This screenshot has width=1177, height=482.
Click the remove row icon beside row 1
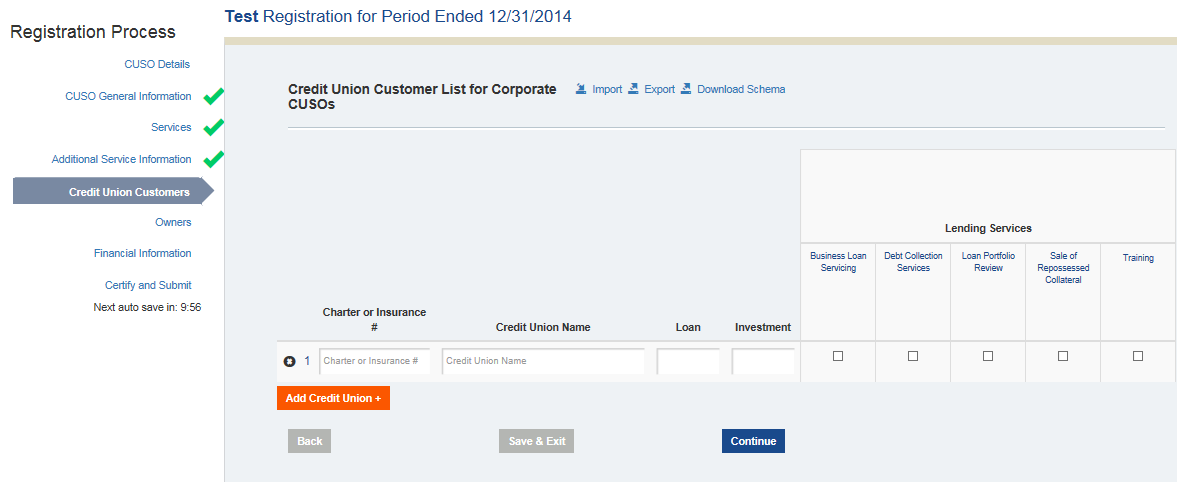click(x=290, y=361)
